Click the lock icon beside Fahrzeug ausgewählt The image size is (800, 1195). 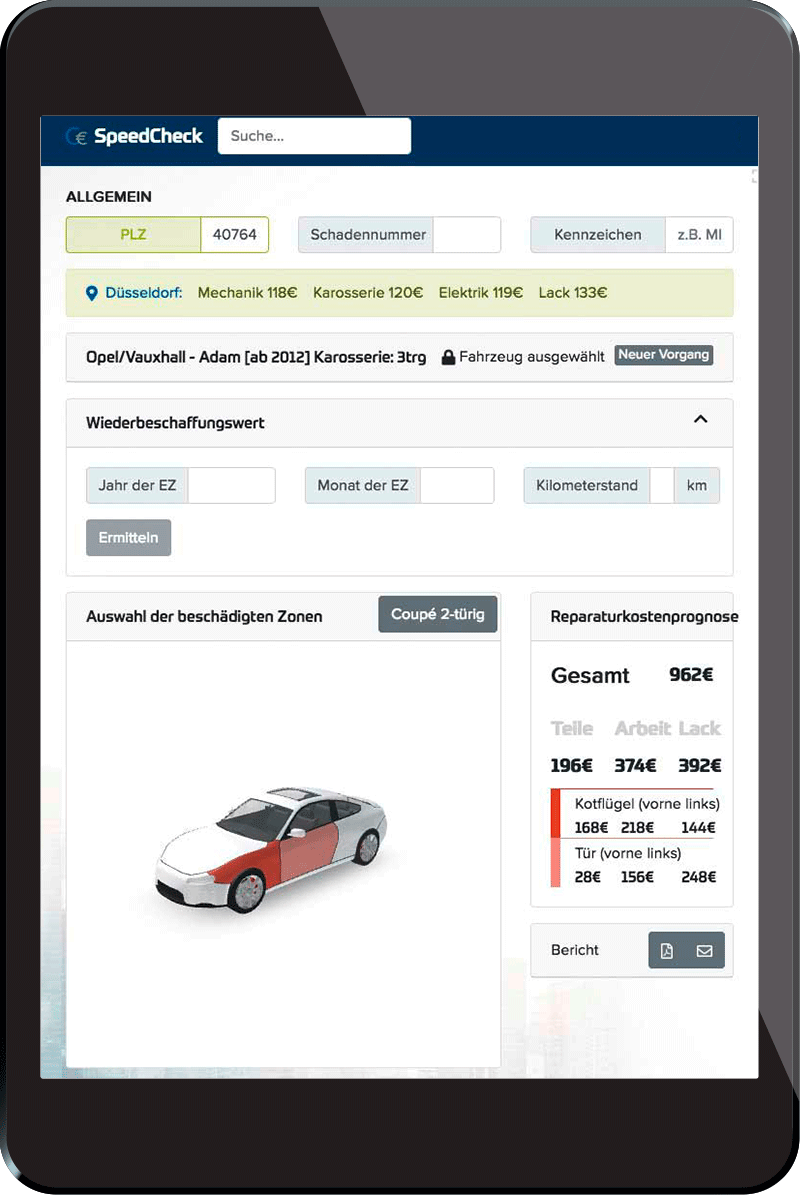(x=448, y=357)
